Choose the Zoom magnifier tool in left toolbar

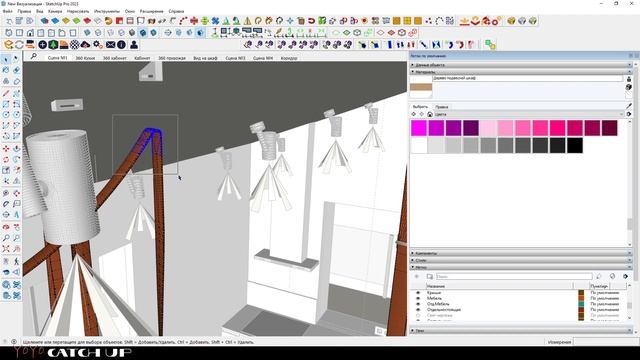[x=6, y=237]
